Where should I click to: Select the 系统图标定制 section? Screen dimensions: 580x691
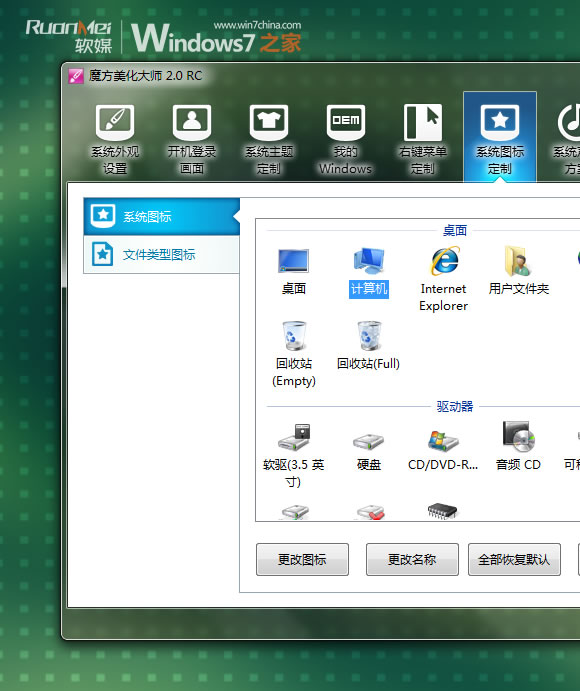coord(500,137)
